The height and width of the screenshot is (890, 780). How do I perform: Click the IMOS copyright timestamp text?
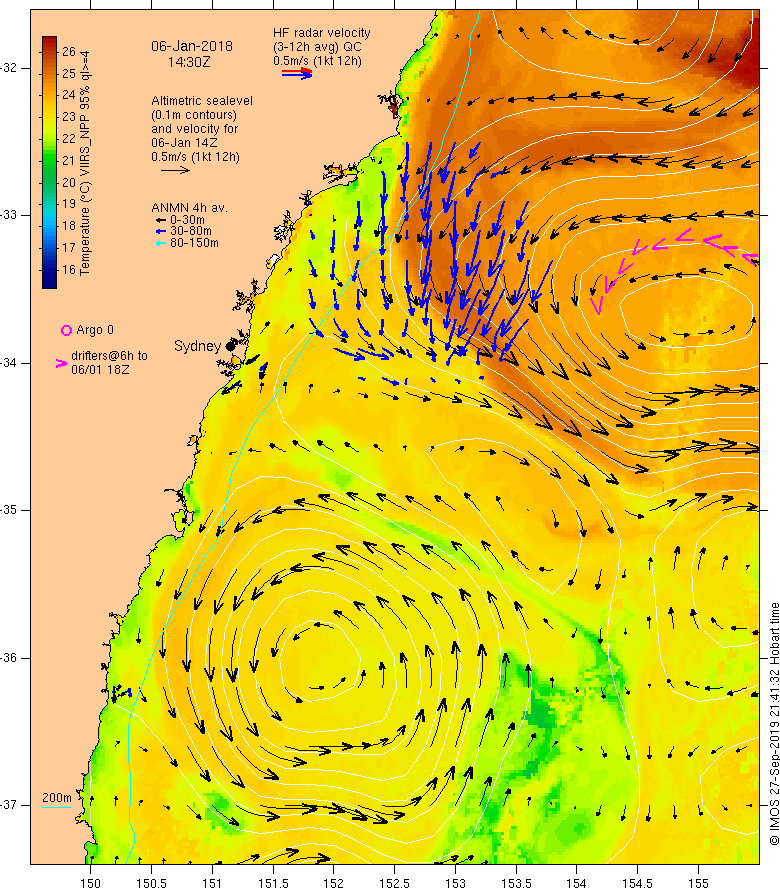click(774, 724)
